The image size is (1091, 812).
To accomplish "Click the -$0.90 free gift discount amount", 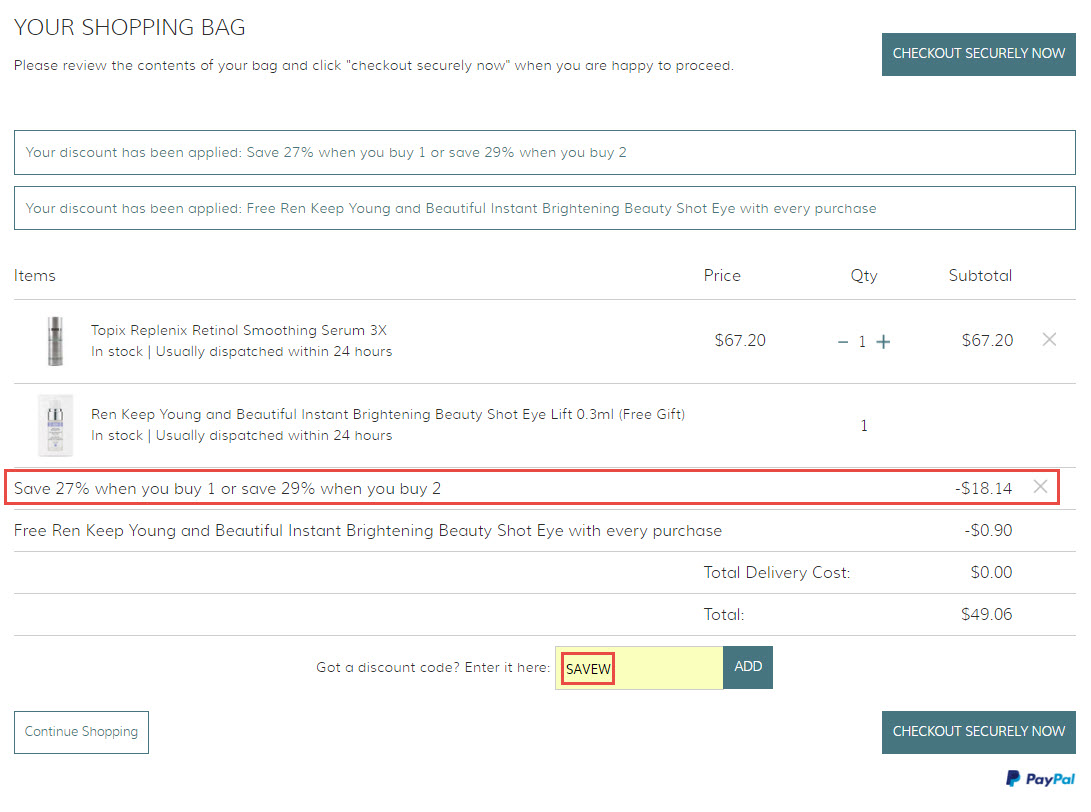I will click(988, 530).
